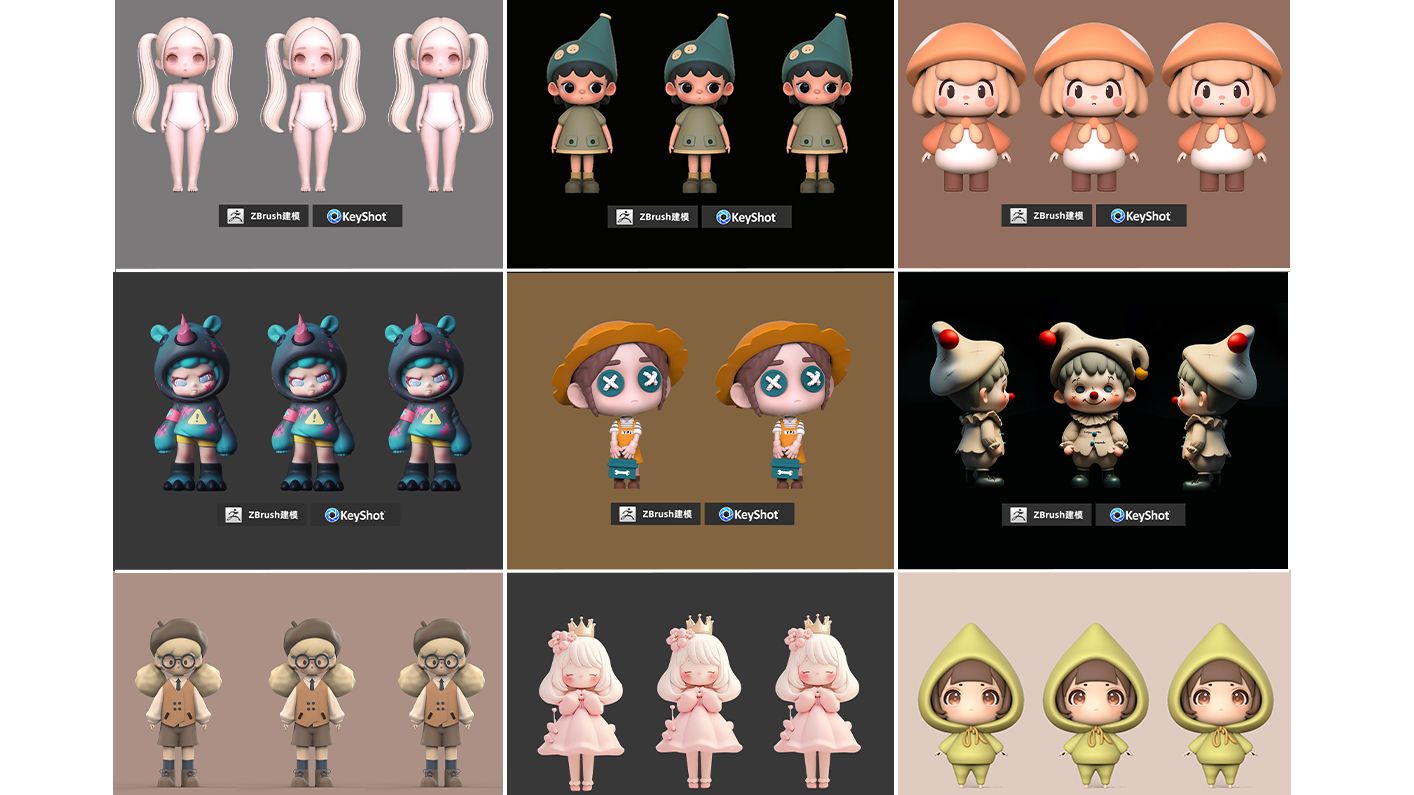Click KeyShot badge under twin-ponytail doll

[x=357, y=216]
